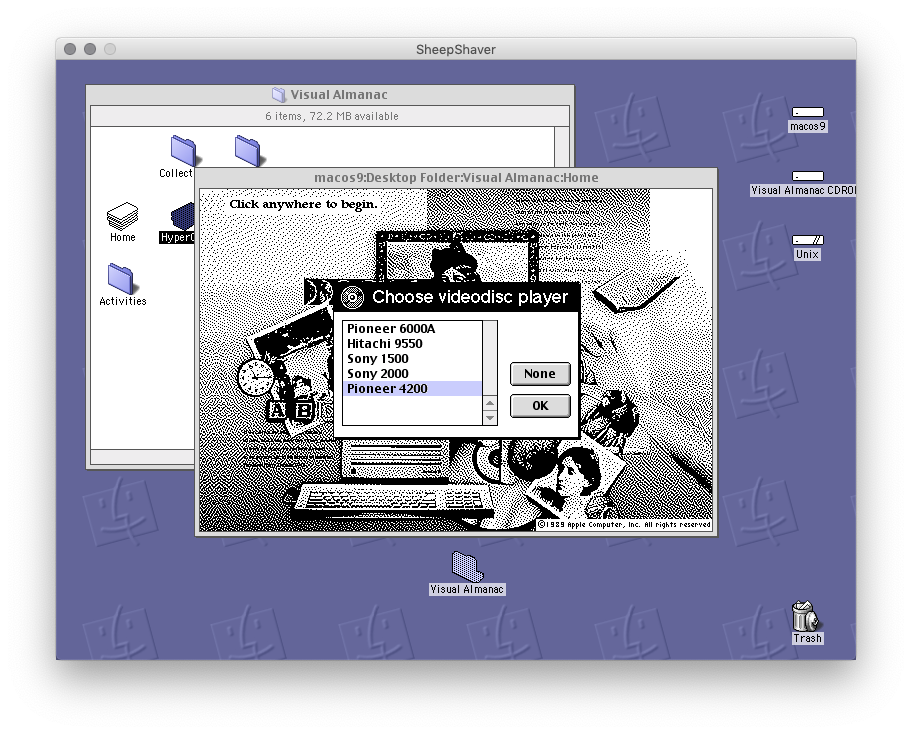Minimize the SheepShaver window
Viewport: 912px width, 734px height.
[x=90, y=49]
